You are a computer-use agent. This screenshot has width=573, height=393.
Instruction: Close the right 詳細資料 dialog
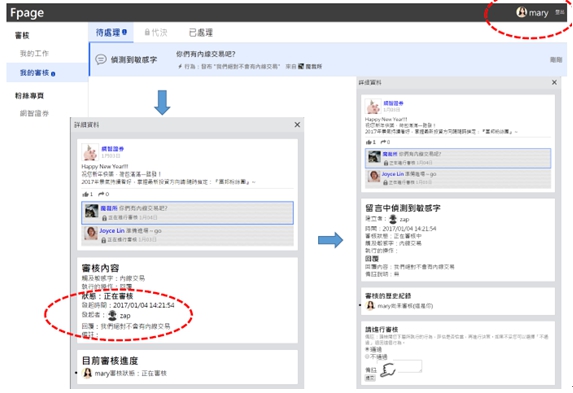tap(554, 82)
